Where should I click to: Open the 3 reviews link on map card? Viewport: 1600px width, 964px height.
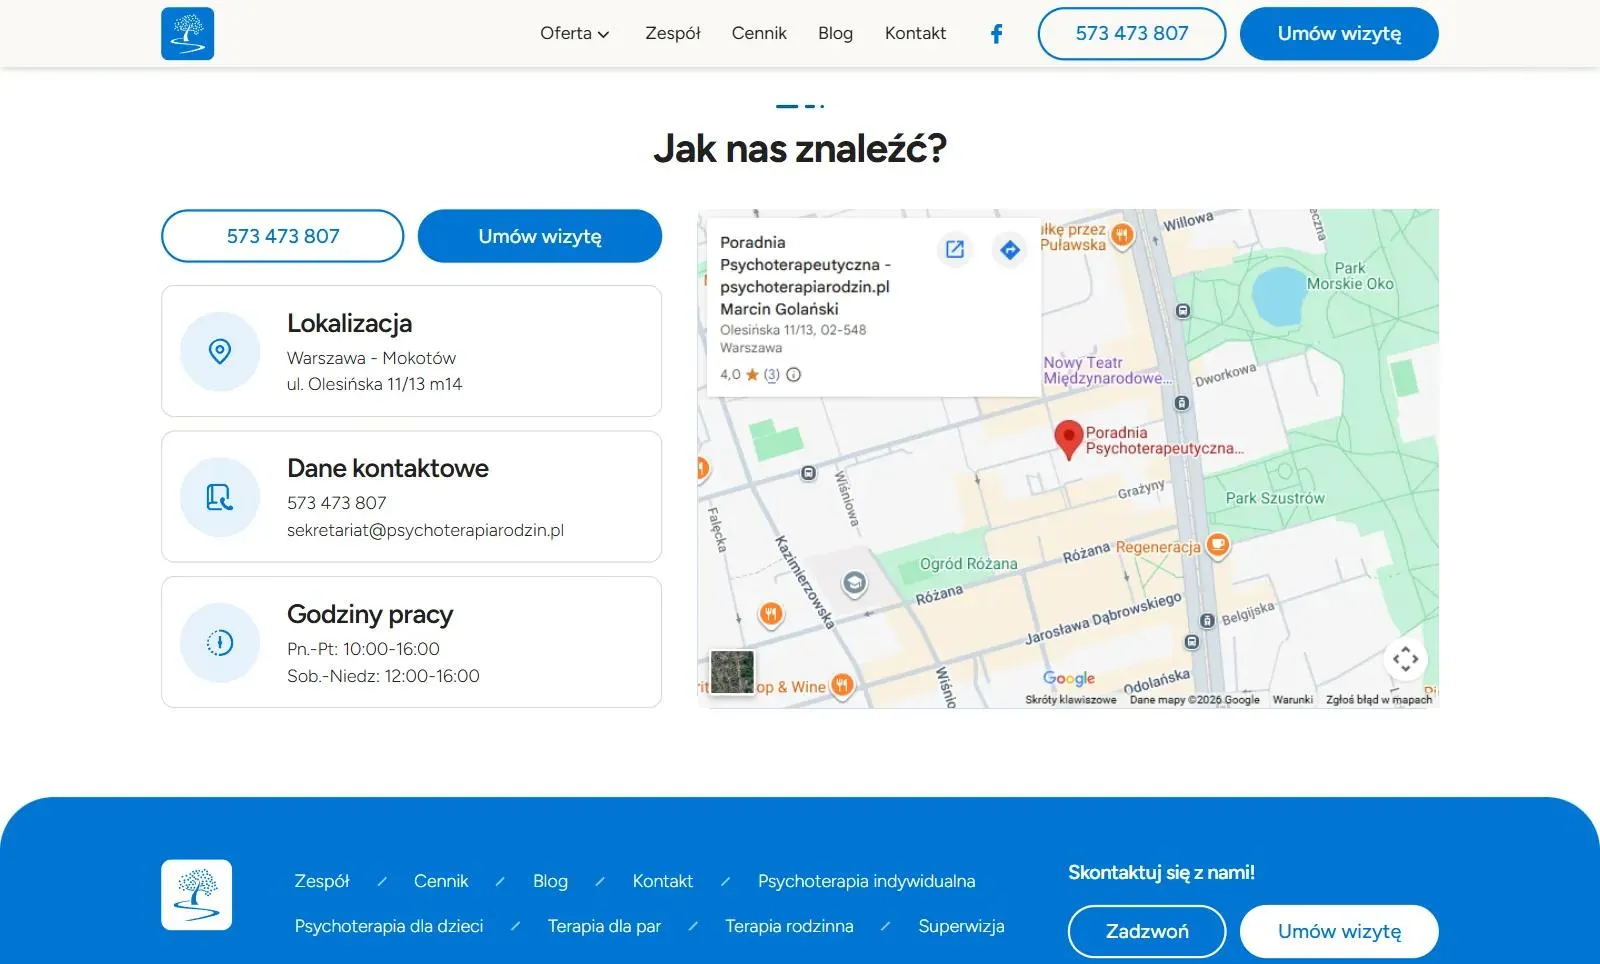coord(771,375)
